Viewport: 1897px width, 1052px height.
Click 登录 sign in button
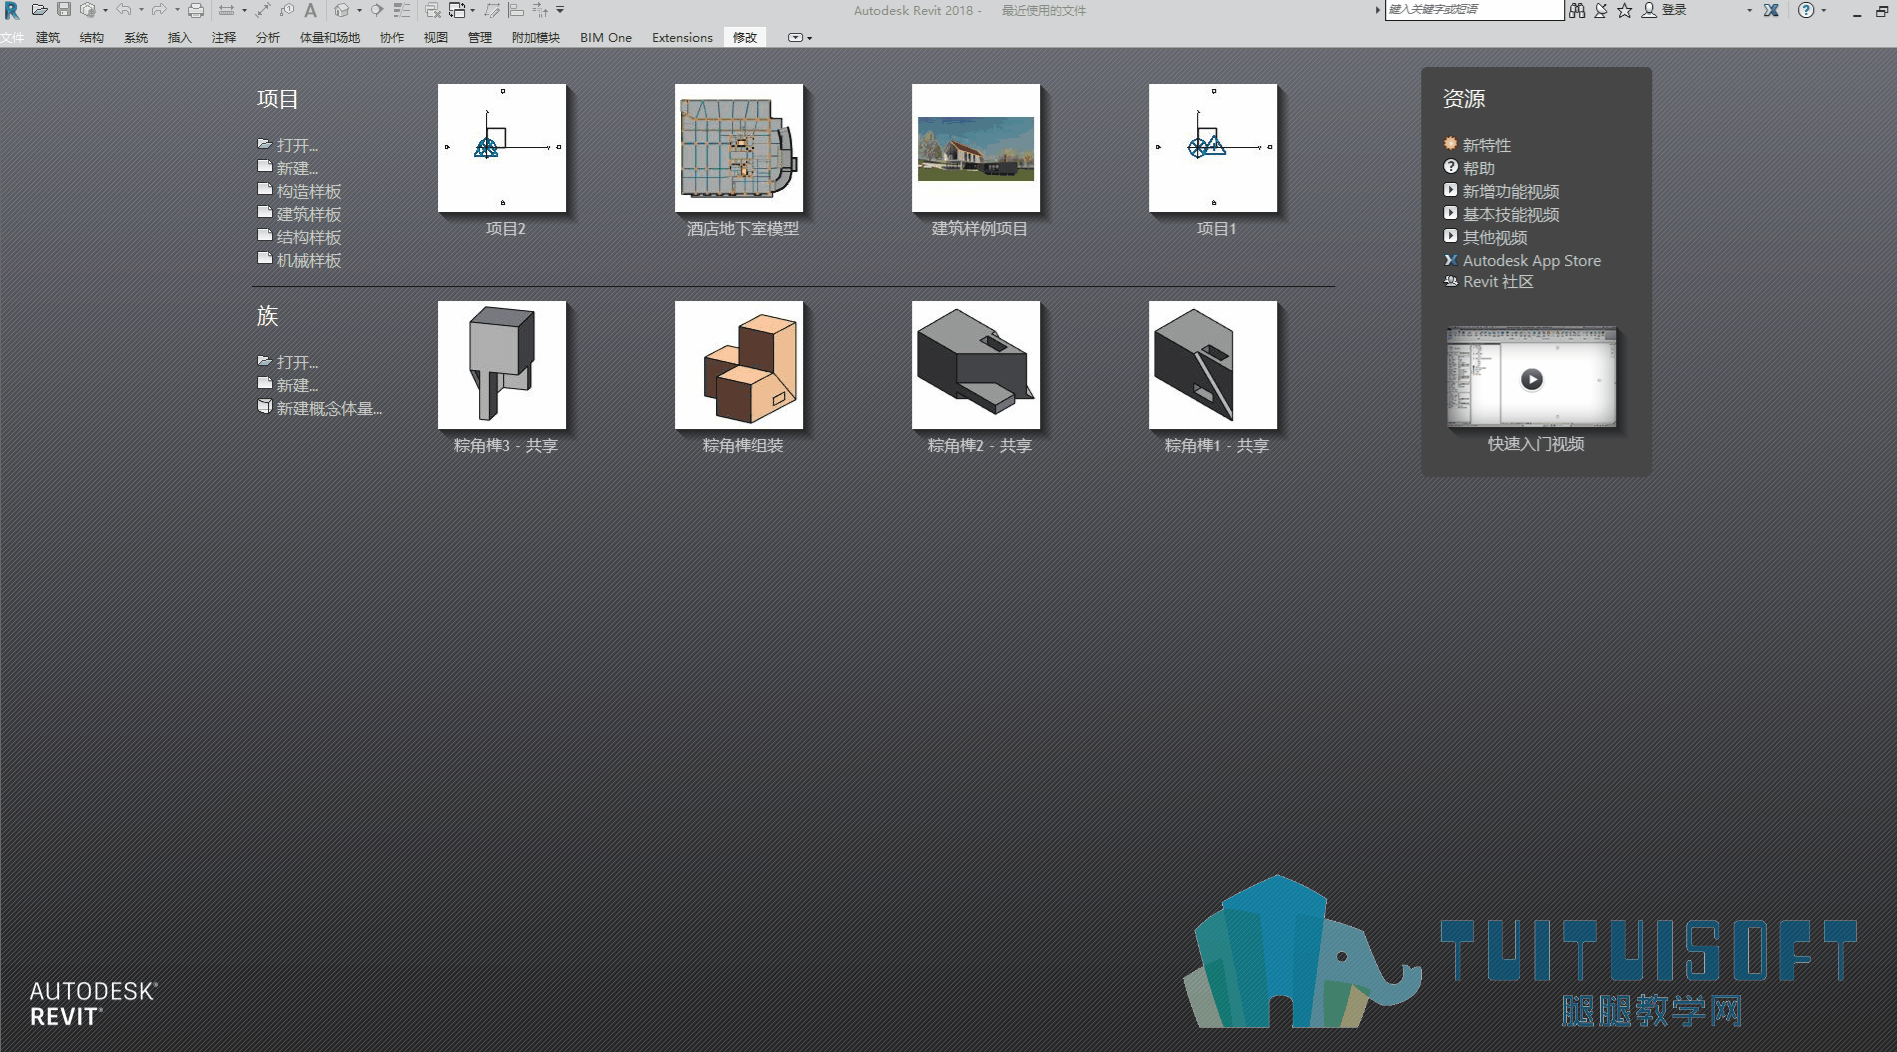point(1674,10)
